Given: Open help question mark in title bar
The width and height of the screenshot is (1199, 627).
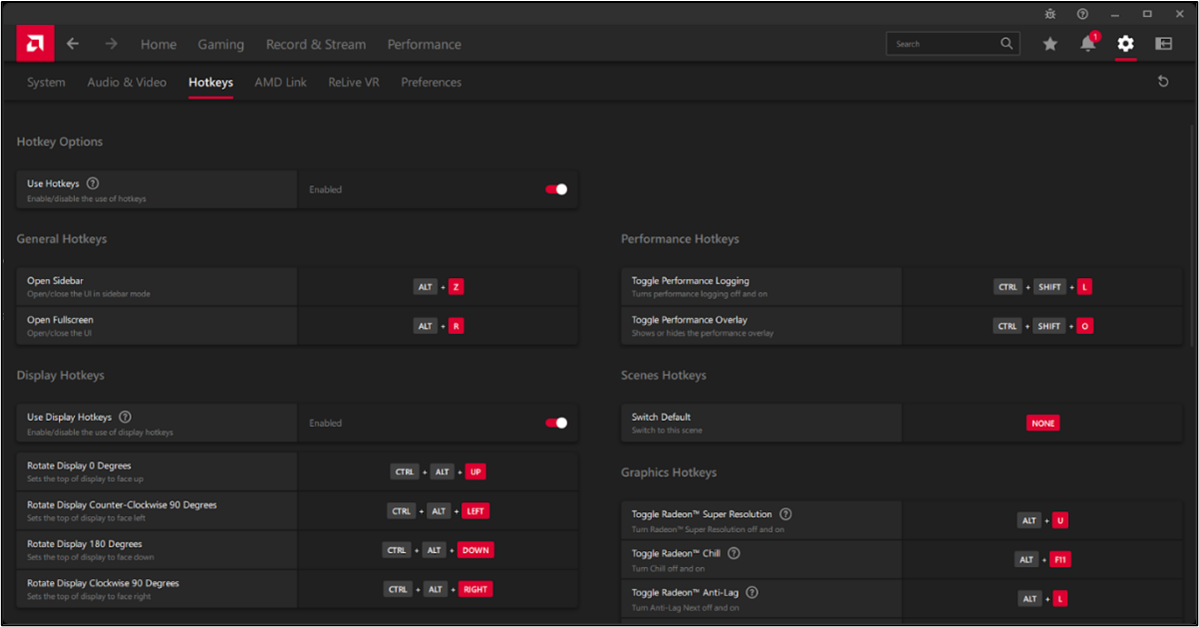Looking at the screenshot, I should point(1082,14).
